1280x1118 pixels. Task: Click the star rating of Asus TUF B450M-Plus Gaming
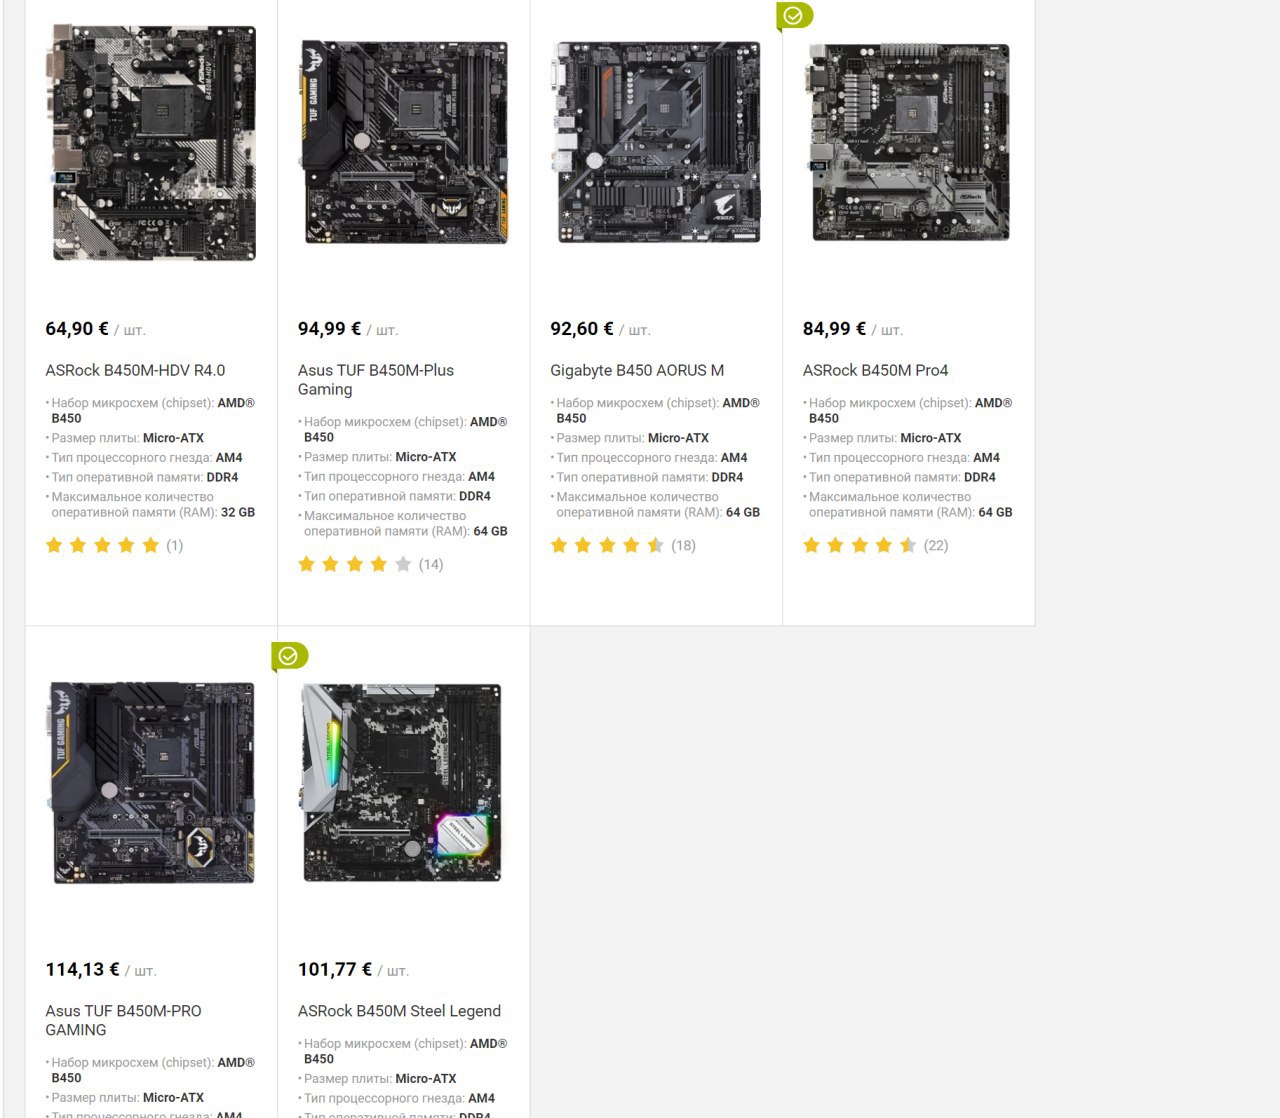(355, 564)
